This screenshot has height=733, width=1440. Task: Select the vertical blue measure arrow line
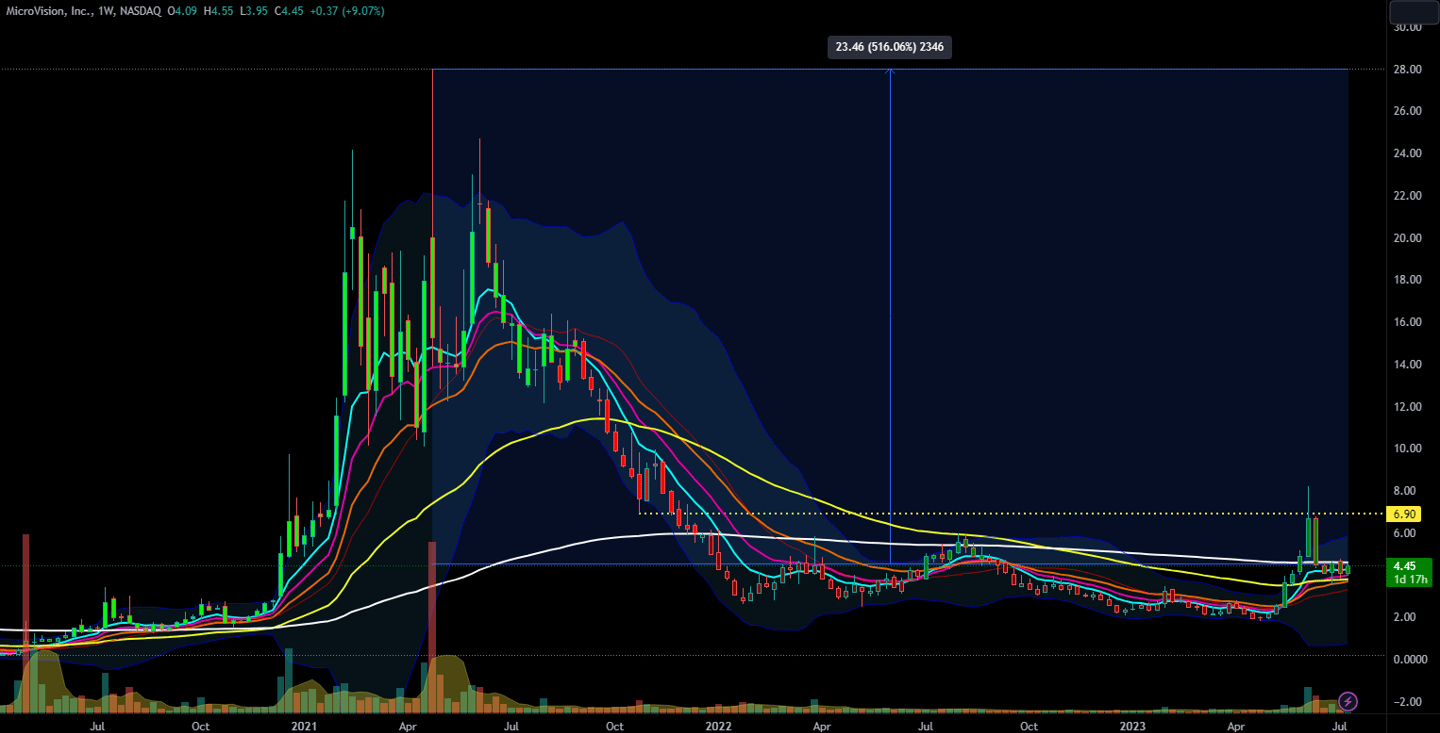[x=890, y=316]
